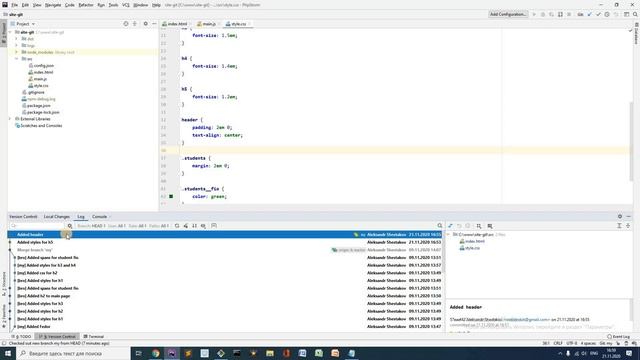The image size is (640, 360).
Task: Open the Version Control panel settings gear
Action: click(x=620, y=217)
